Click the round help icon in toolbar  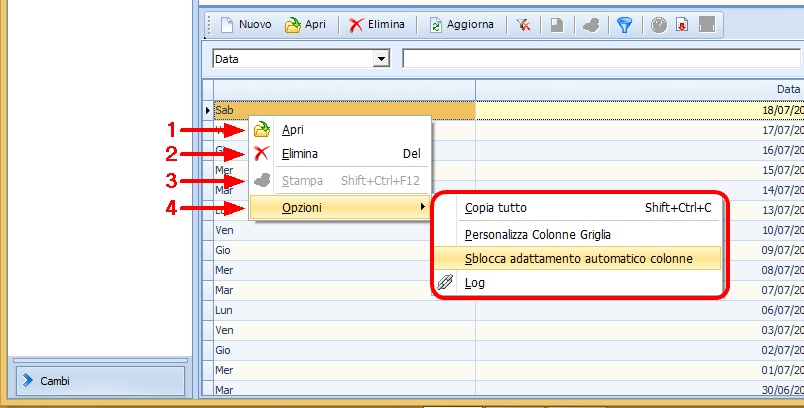[x=658, y=25]
